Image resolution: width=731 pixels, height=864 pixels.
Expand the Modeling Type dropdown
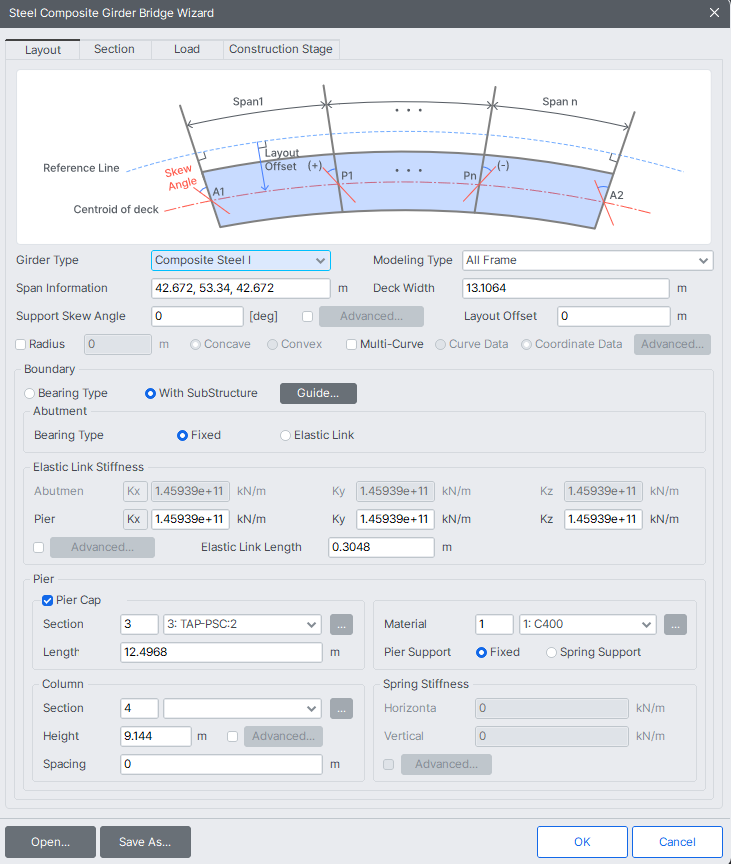587,260
